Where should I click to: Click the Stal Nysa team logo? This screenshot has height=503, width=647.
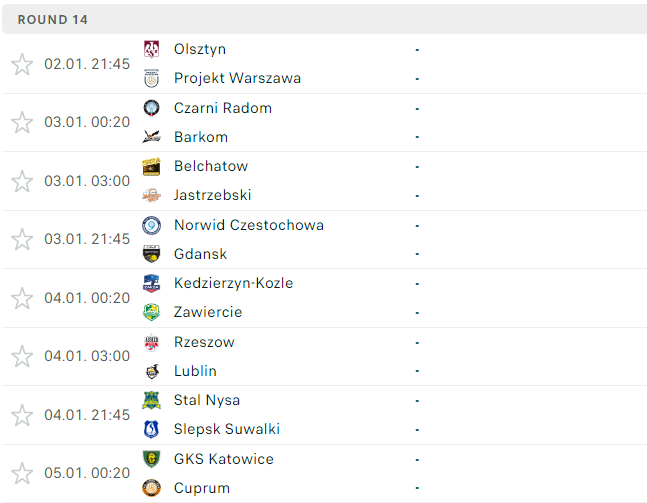[x=151, y=400]
